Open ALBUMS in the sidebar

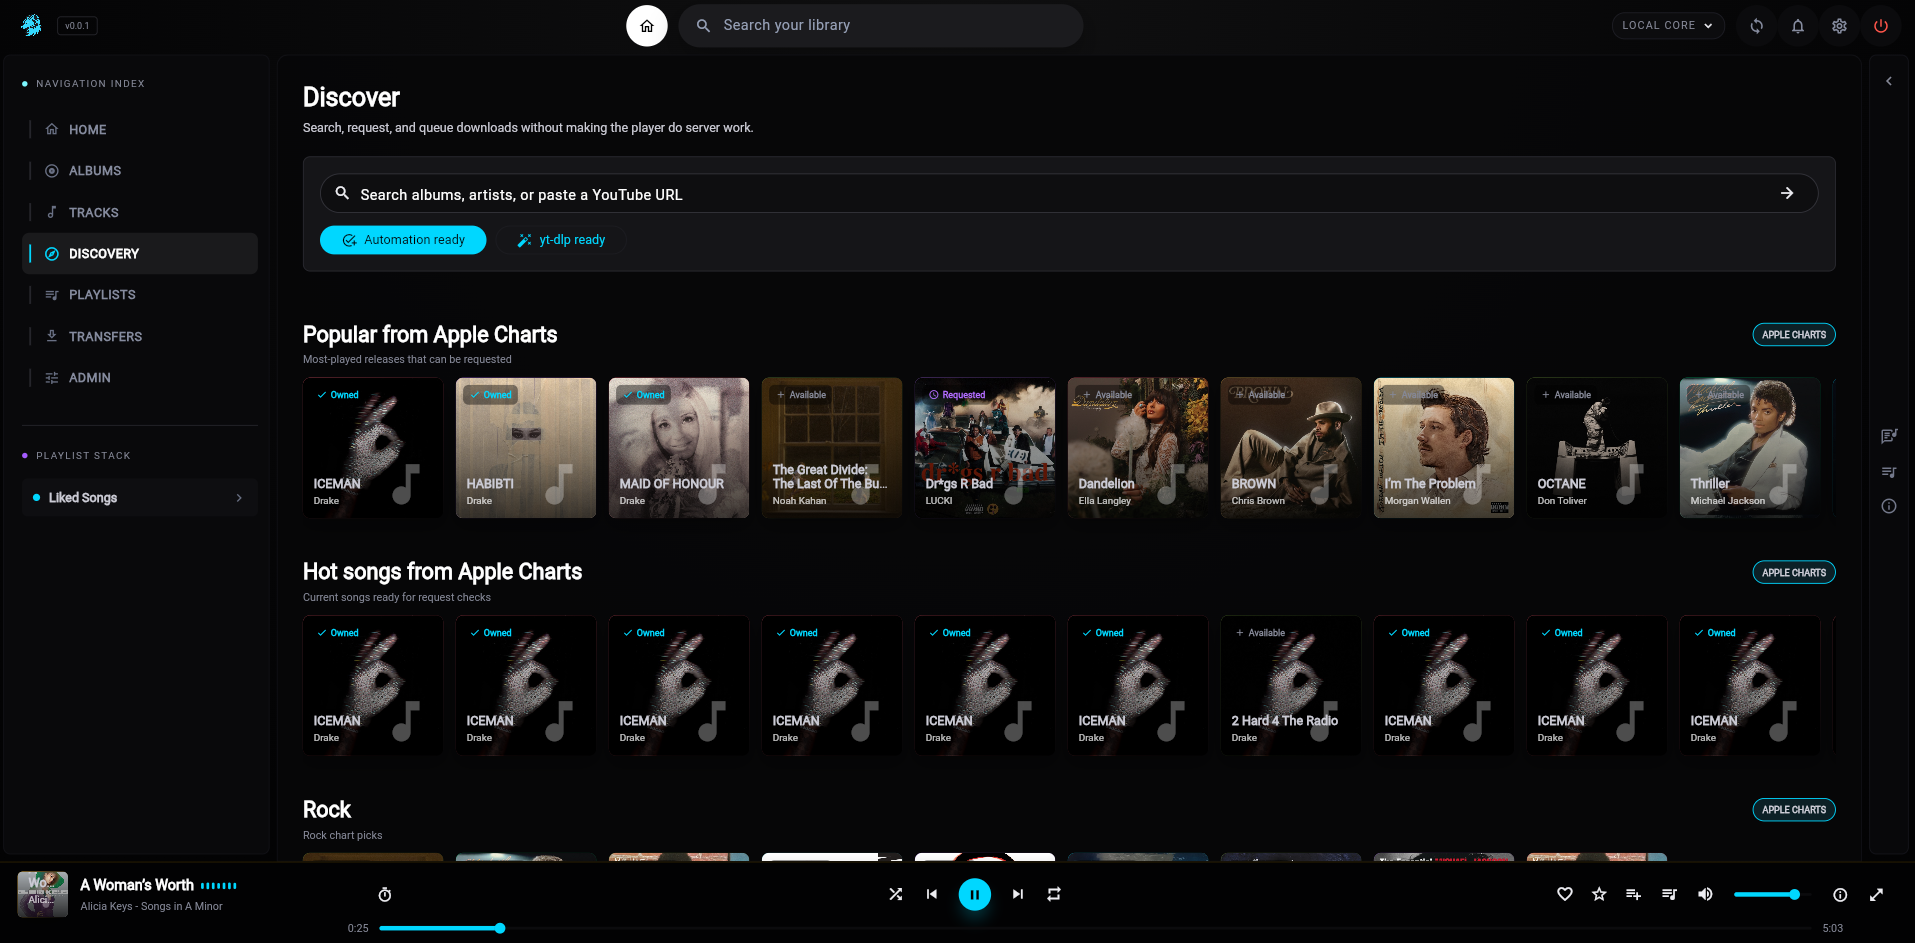(140, 171)
